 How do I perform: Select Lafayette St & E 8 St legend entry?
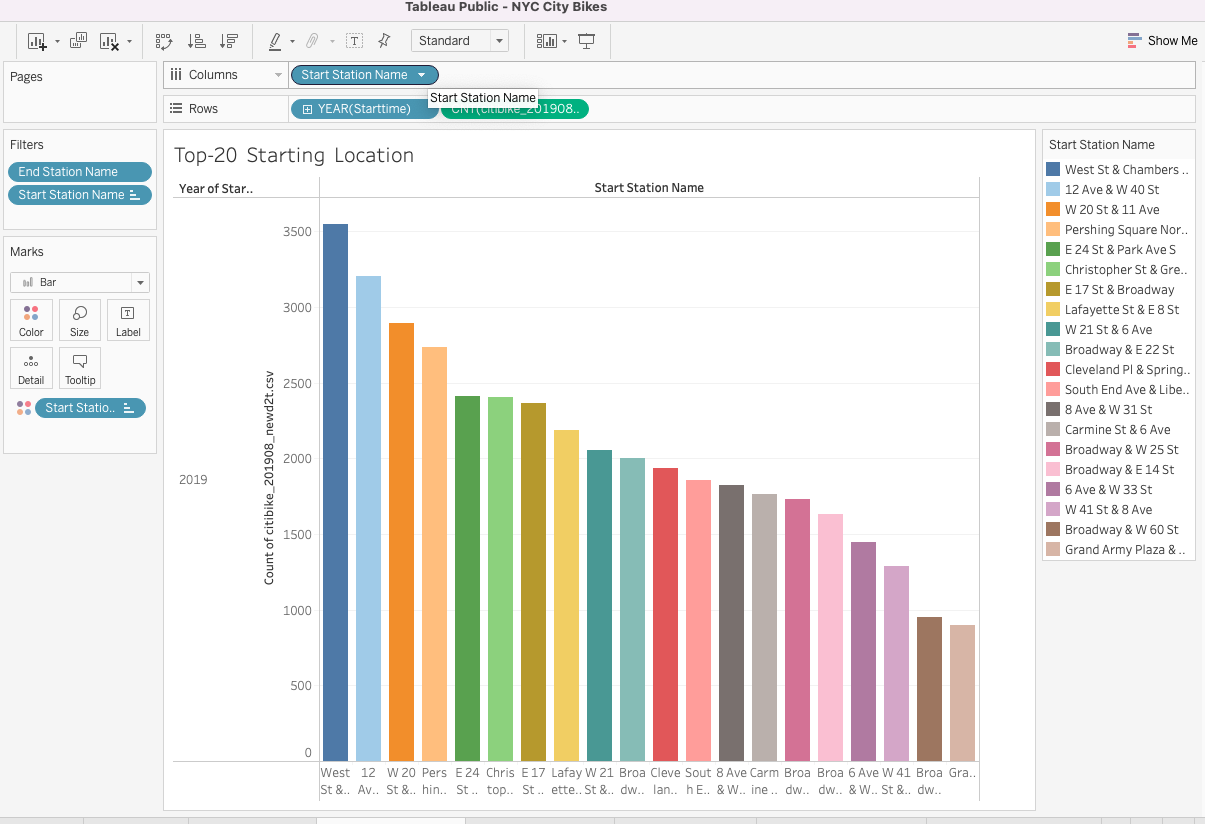coord(1119,310)
